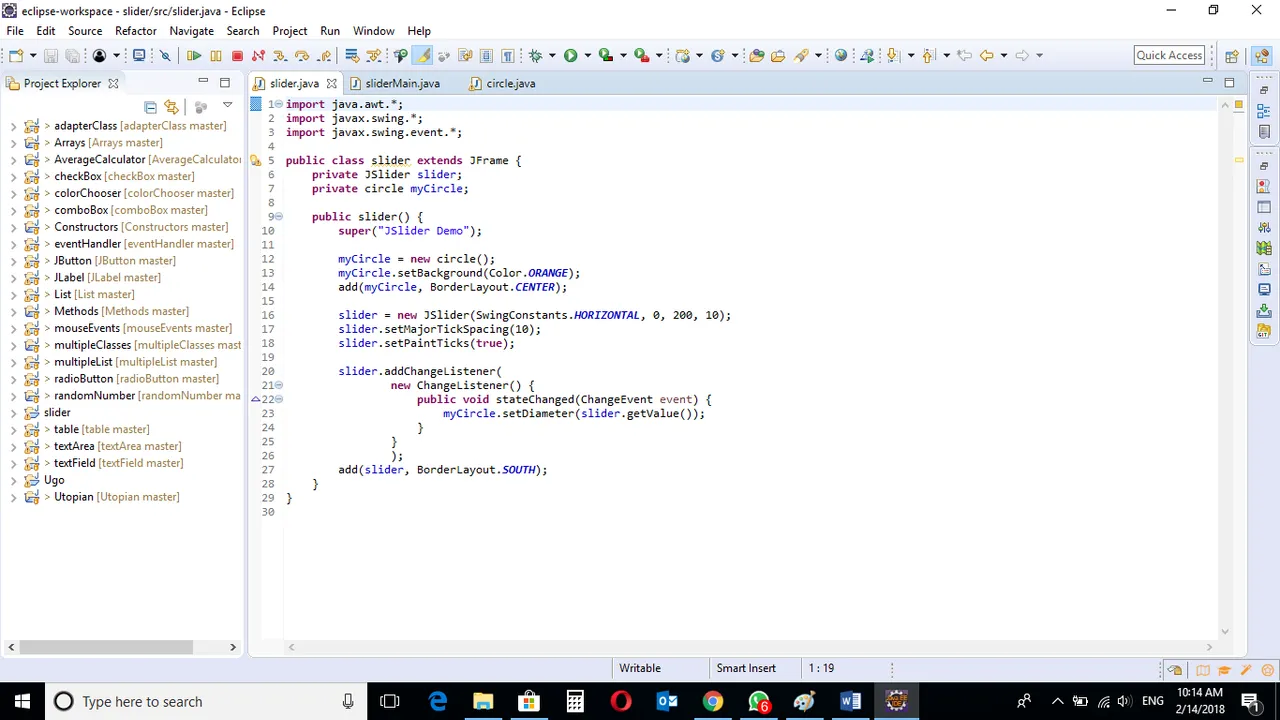
Task: Click the Next Annotation toolbar icon
Action: pyautogui.click(x=893, y=56)
